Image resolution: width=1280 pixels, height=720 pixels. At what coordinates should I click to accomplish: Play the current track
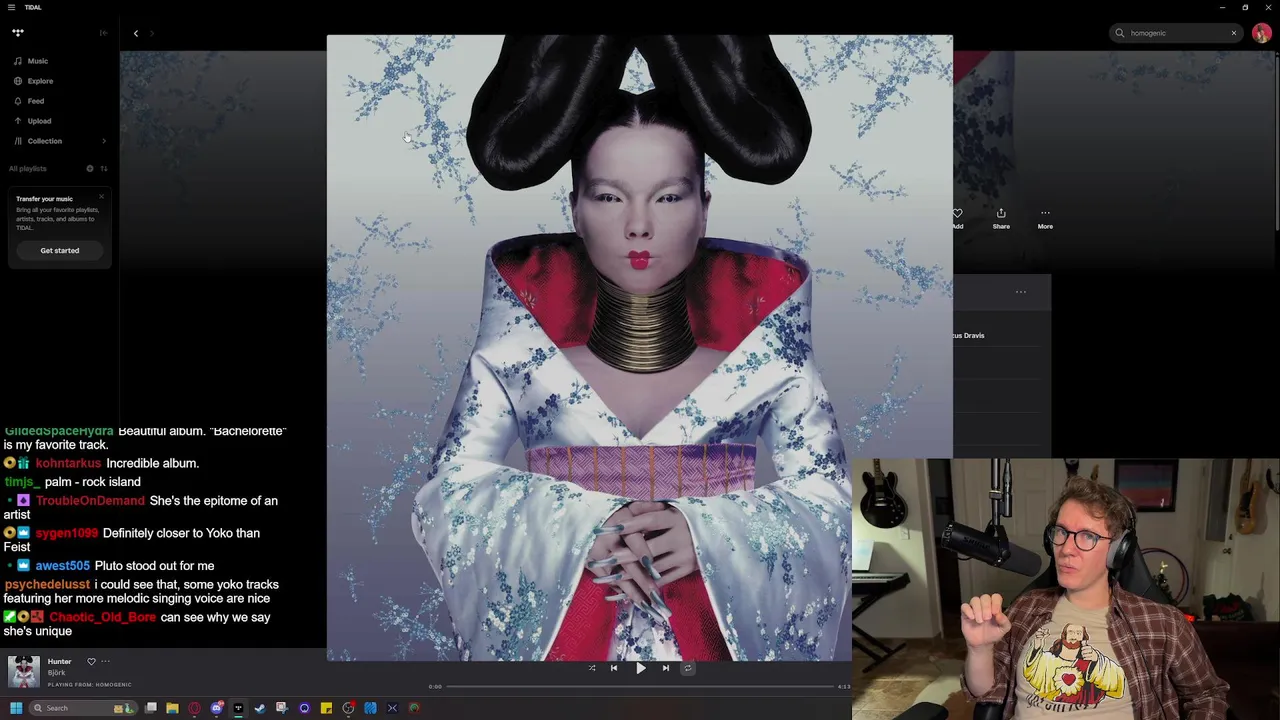640,668
